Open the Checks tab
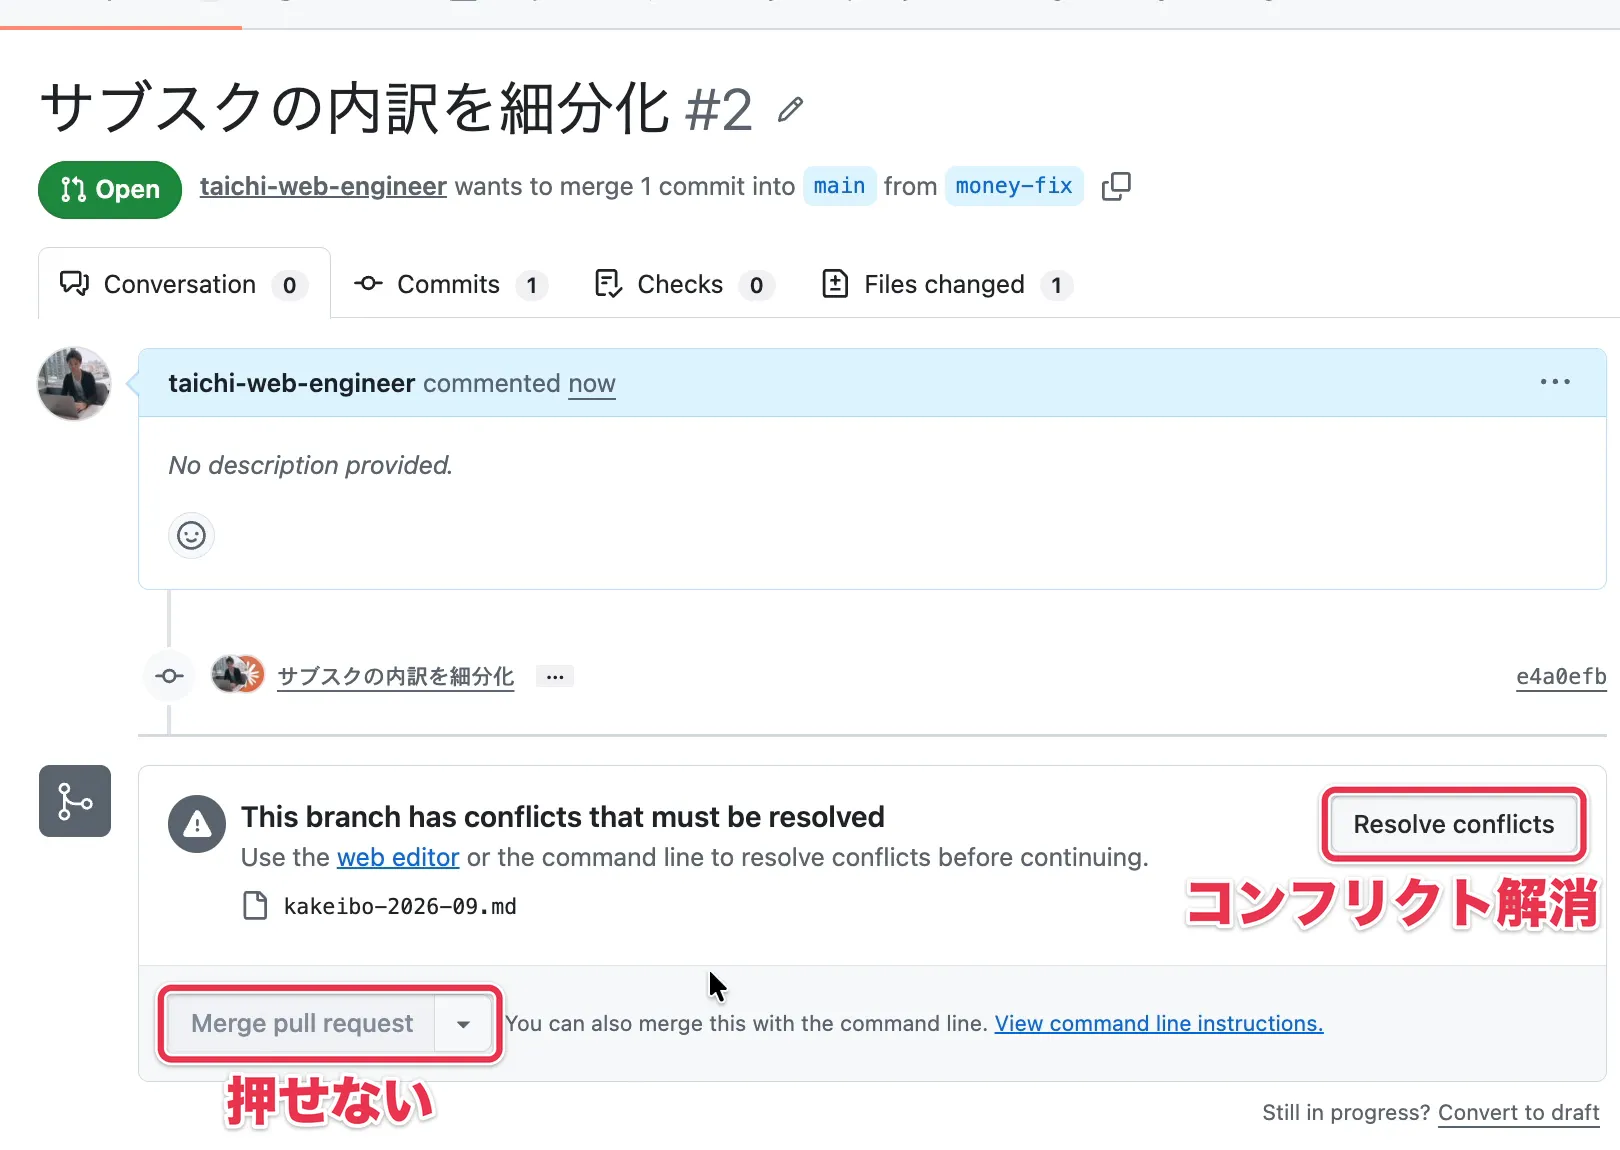This screenshot has height=1150, width=1620. [x=684, y=285]
